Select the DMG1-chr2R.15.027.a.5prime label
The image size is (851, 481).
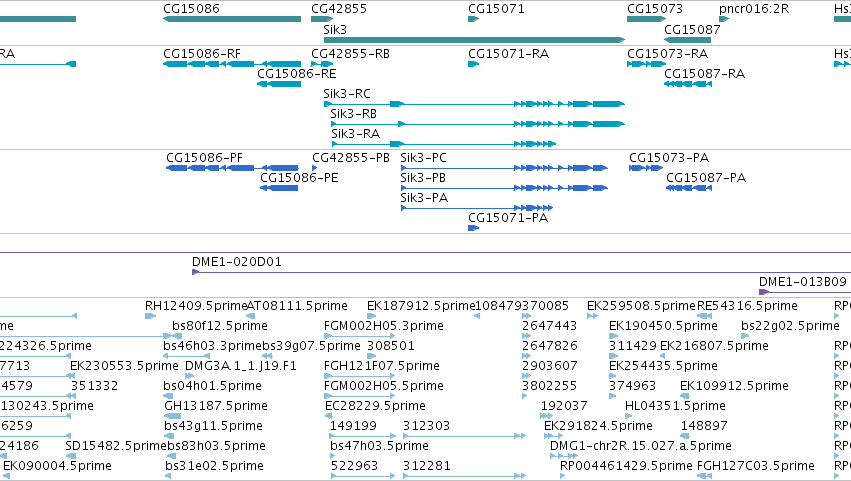click(x=640, y=447)
